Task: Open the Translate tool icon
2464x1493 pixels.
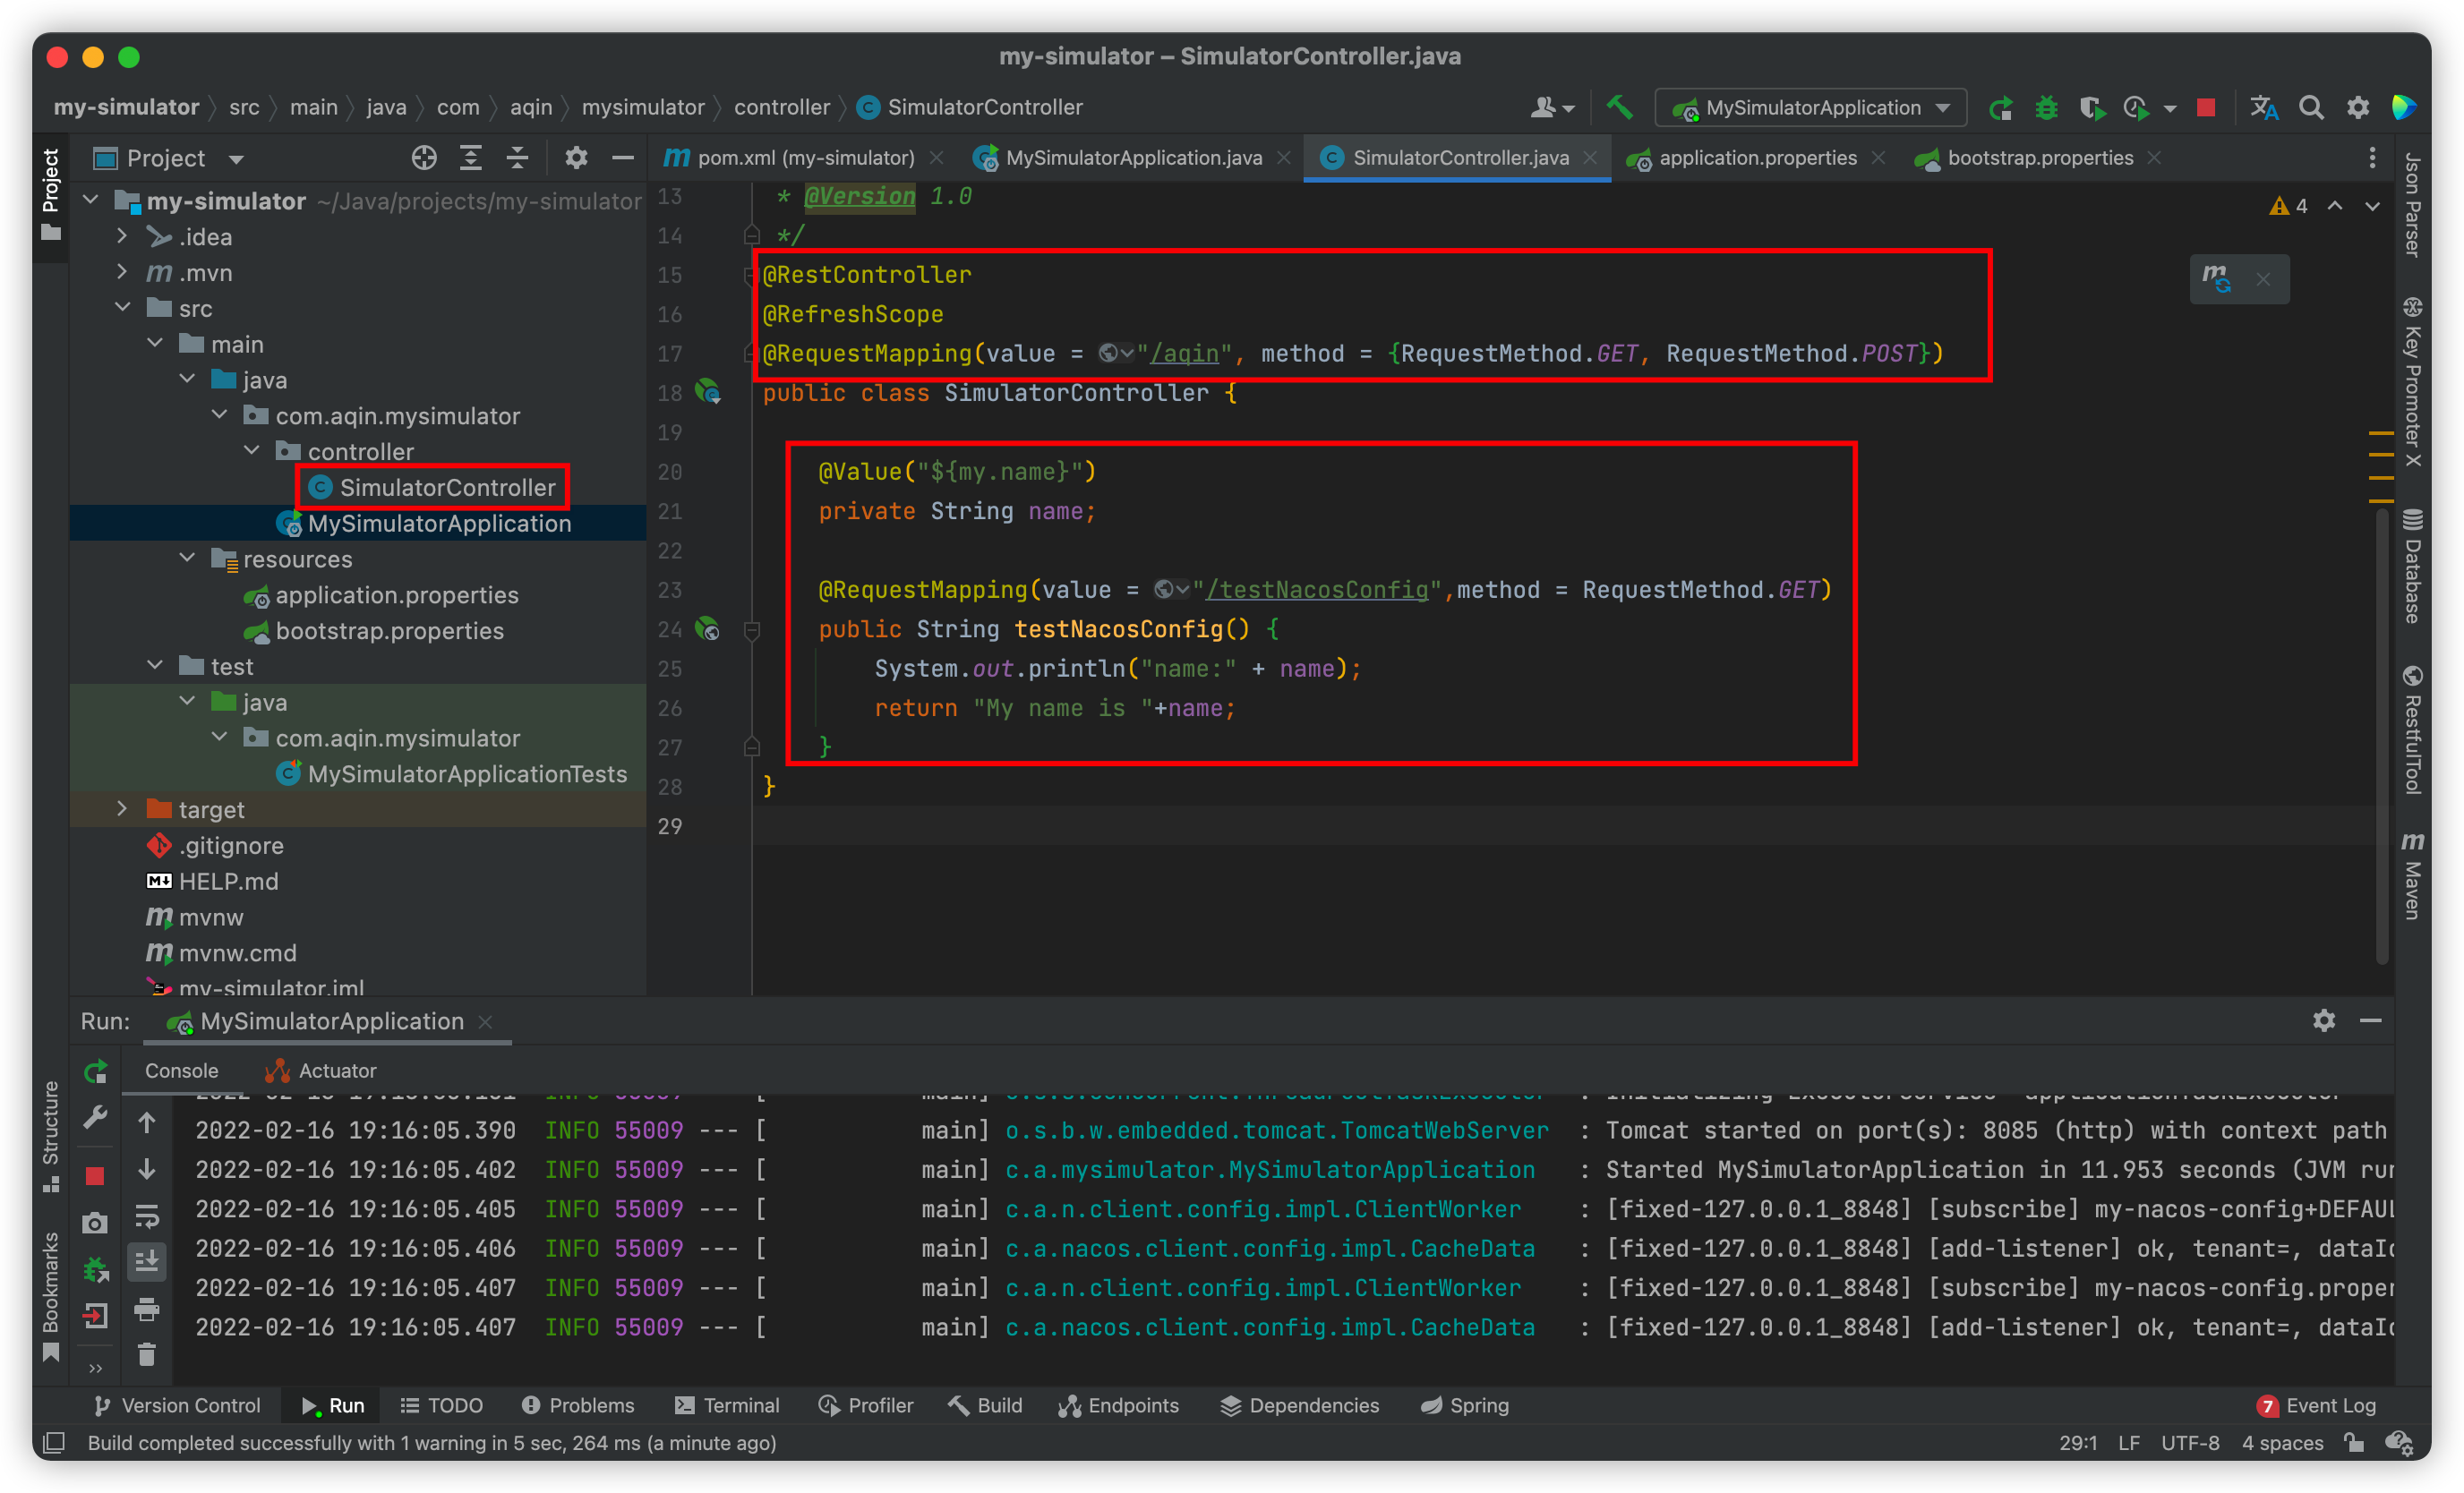Action: click(2263, 107)
